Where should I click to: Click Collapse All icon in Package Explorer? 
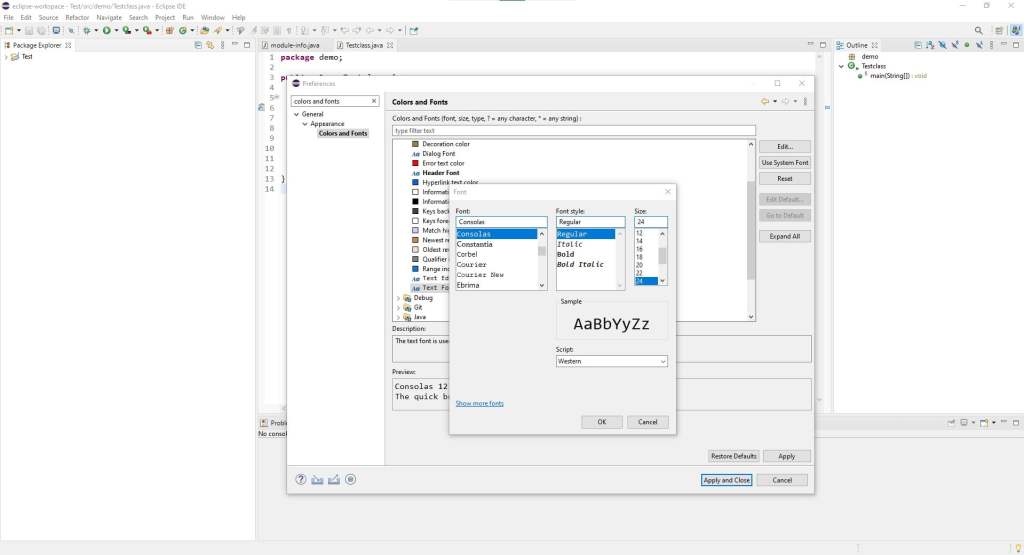pyautogui.click(x=198, y=45)
